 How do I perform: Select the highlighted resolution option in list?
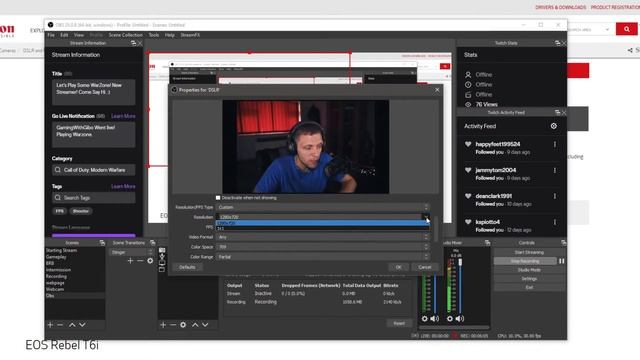(x=322, y=223)
